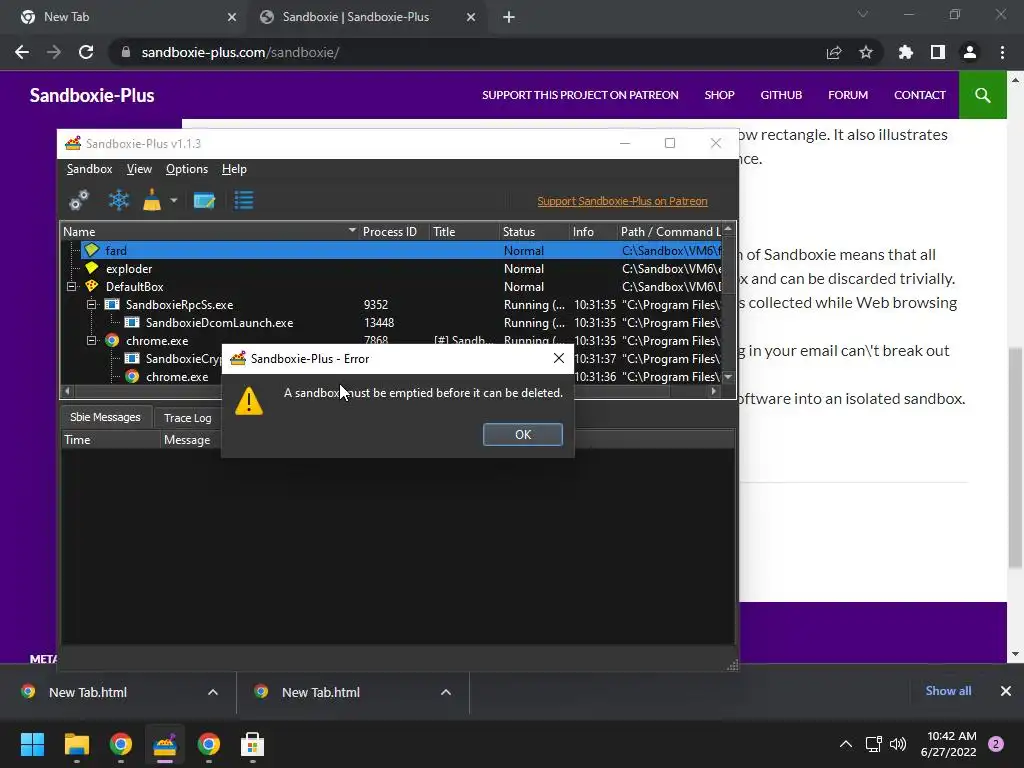Image resolution: width=1024 pixels, height=768 pixels.
Task: Open Microsoft Store from the taskbar
Action: [252, 744]
